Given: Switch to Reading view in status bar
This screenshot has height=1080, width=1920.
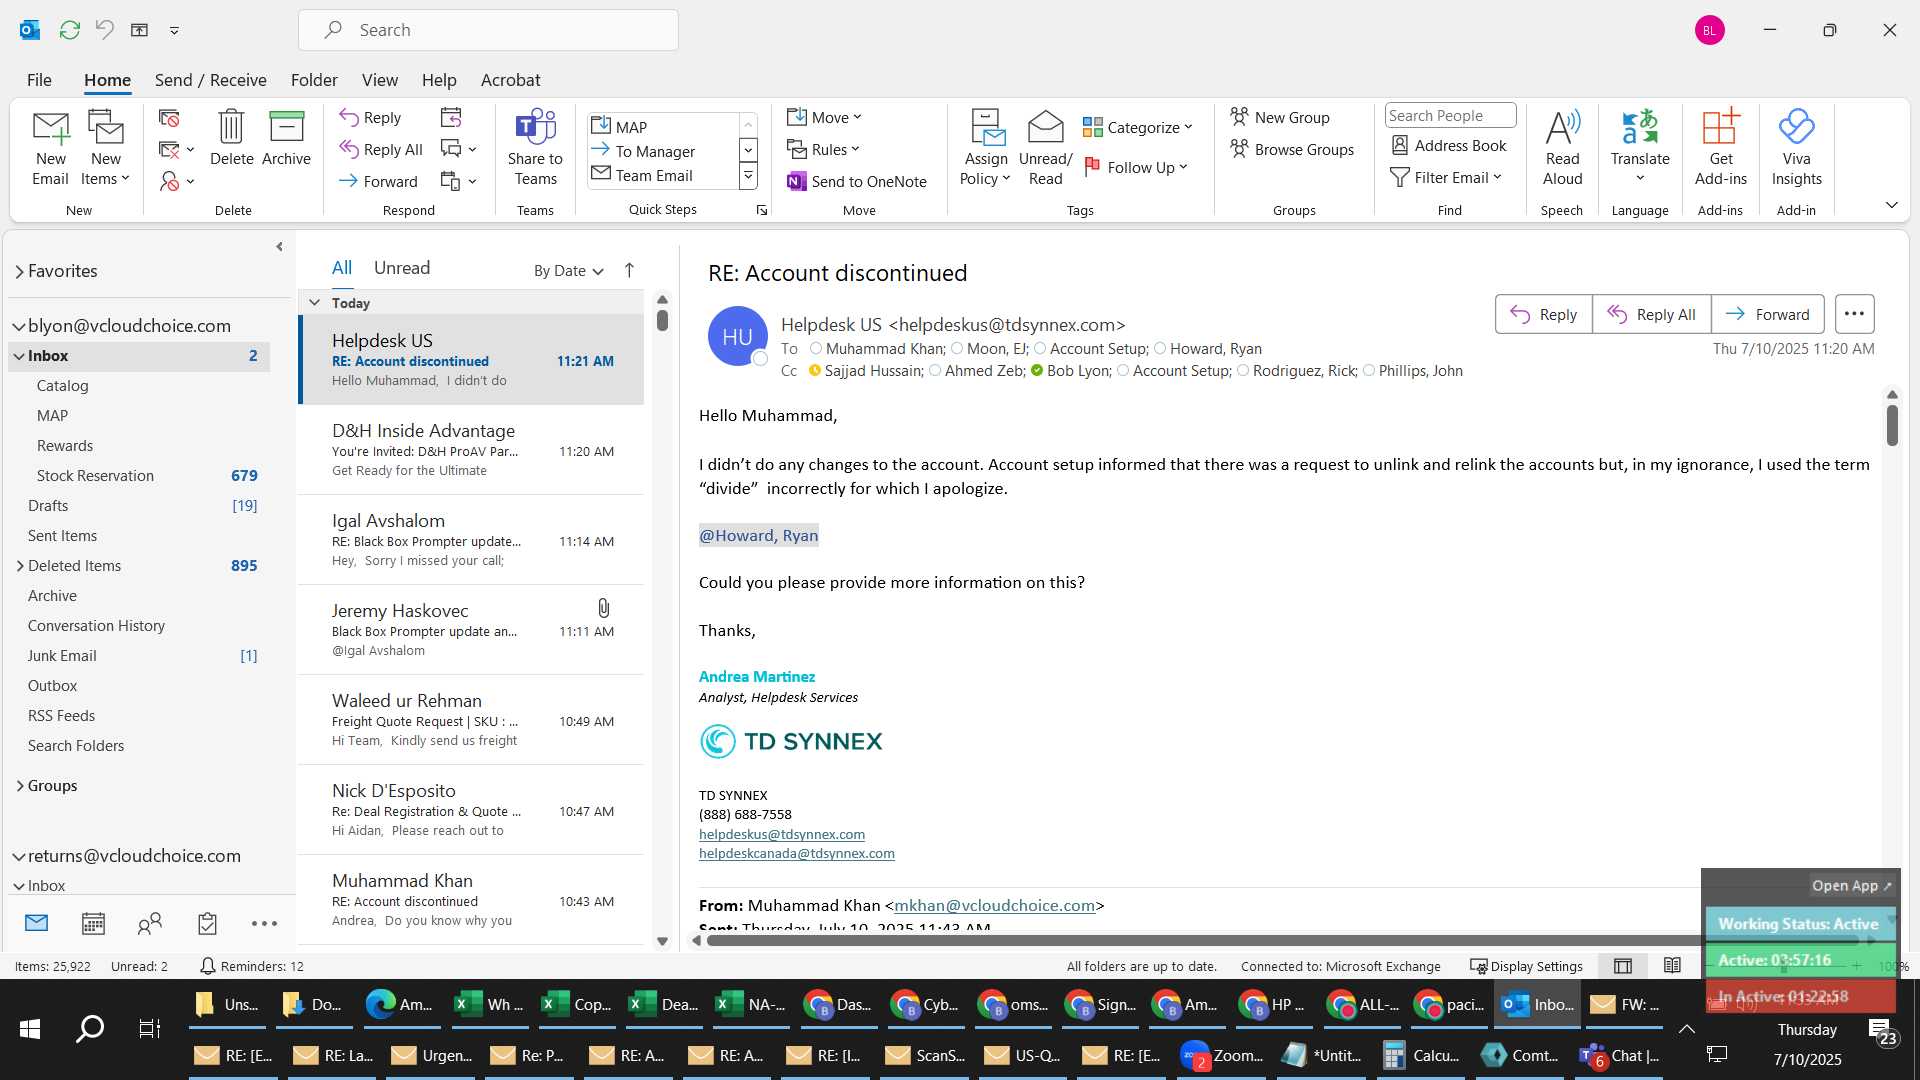Looking at the screenshot, I should pos(1672,965).
